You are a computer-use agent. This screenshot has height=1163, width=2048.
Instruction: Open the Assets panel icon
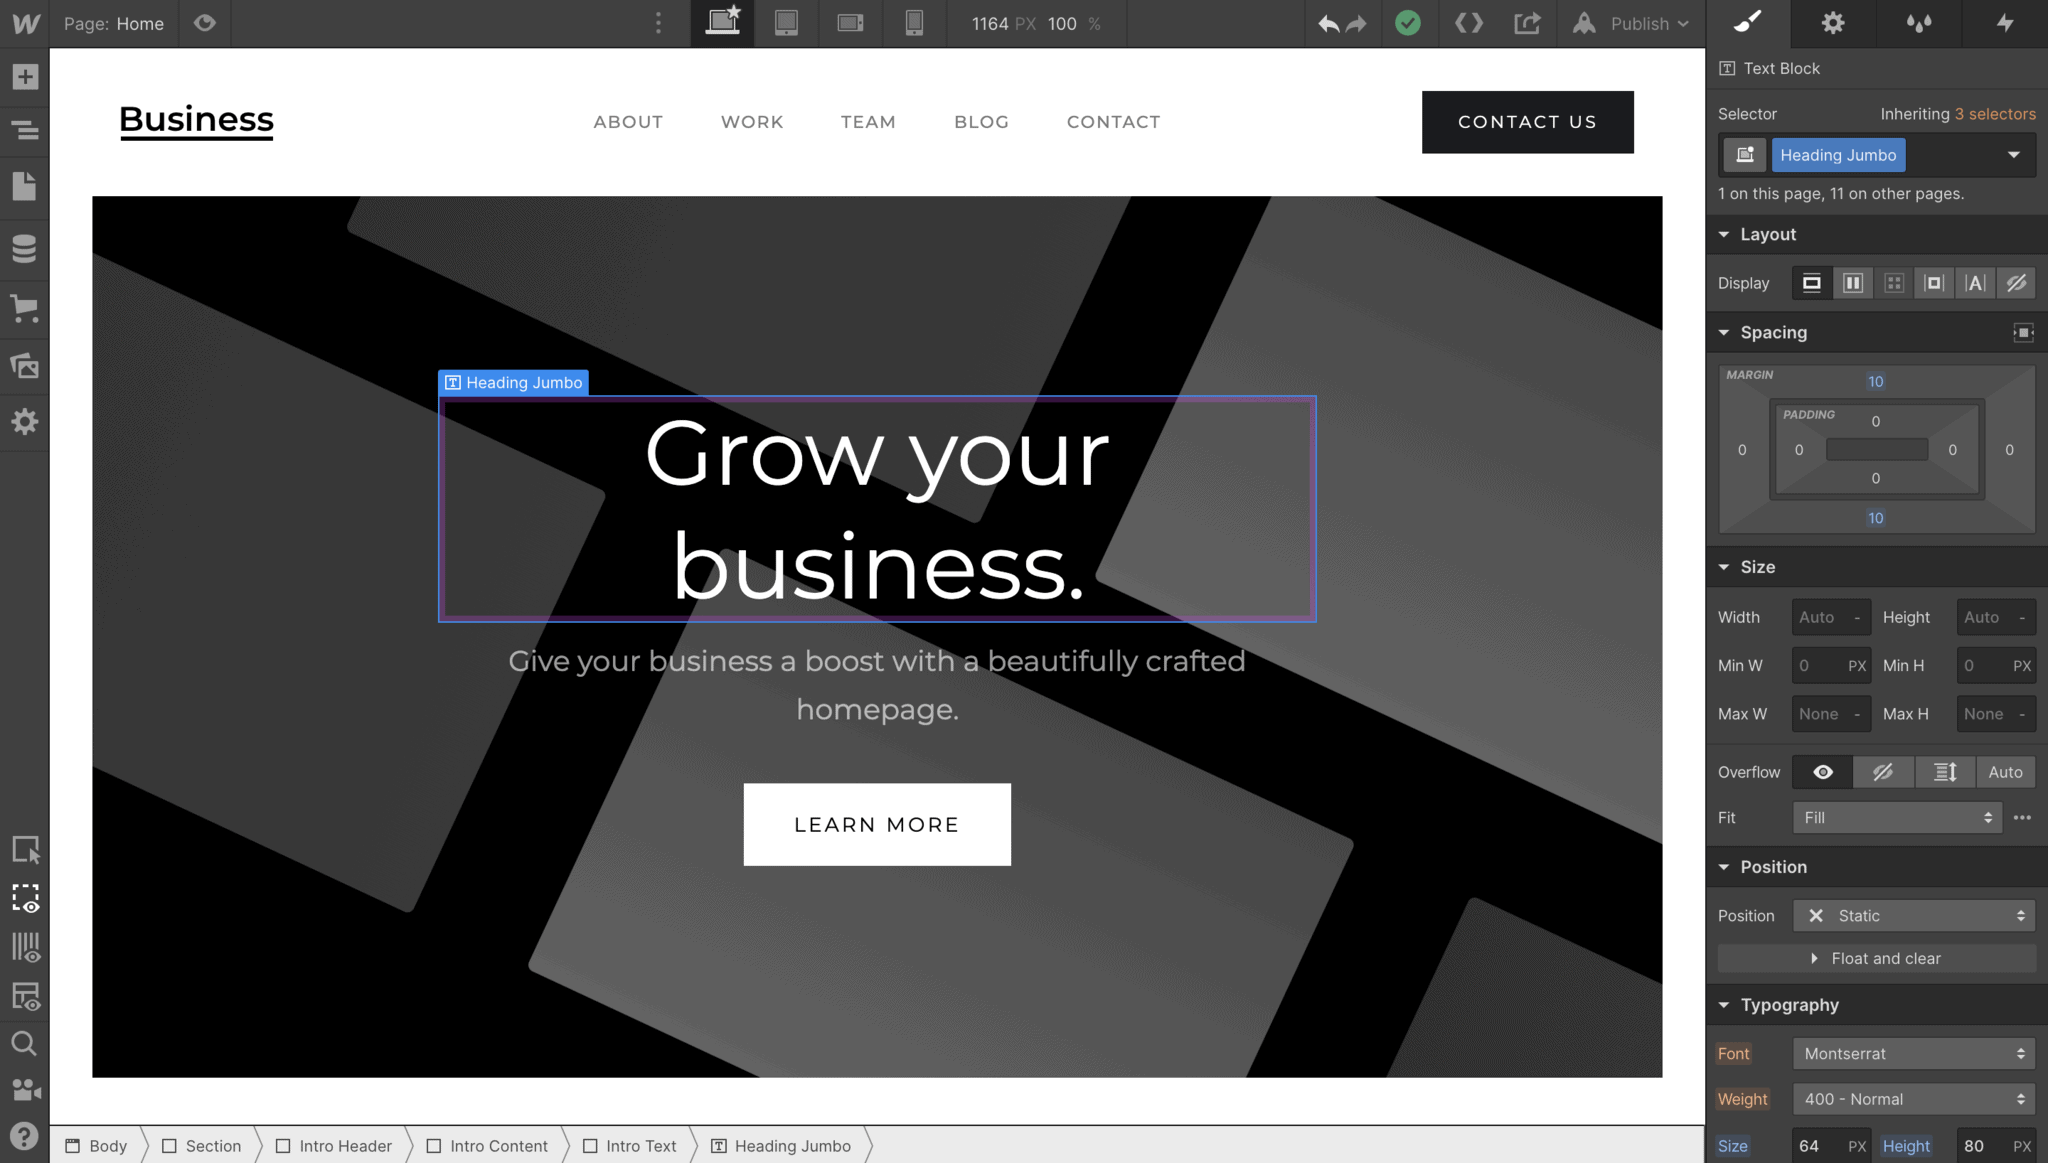pos(25,366)
